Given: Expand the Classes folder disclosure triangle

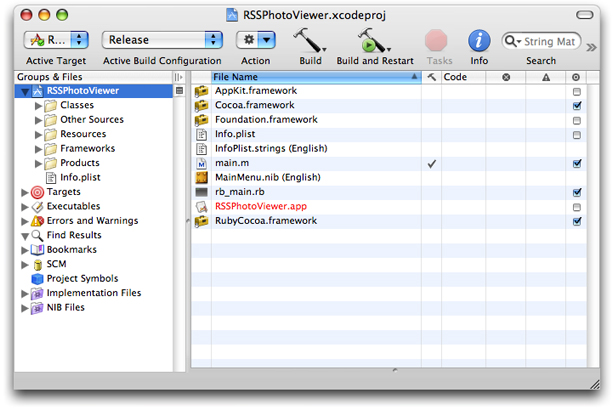Looking at the screenshot, I should click(x=39, y=105).
